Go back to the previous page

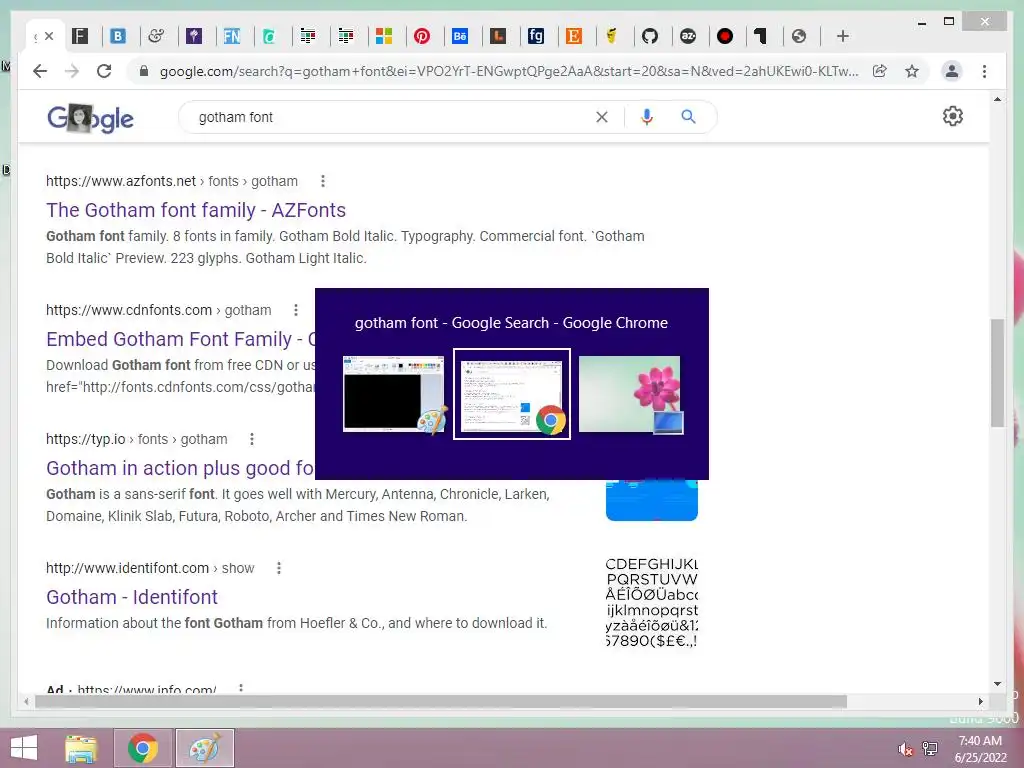(x=40, y=71)
